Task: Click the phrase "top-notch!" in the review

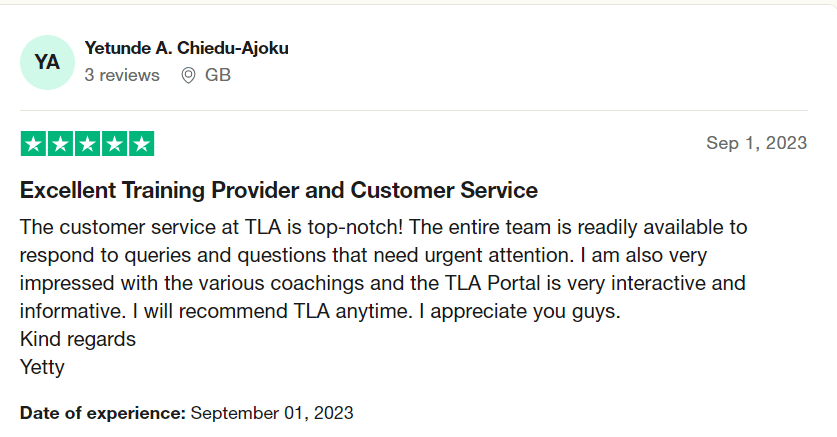Action: 356,227
